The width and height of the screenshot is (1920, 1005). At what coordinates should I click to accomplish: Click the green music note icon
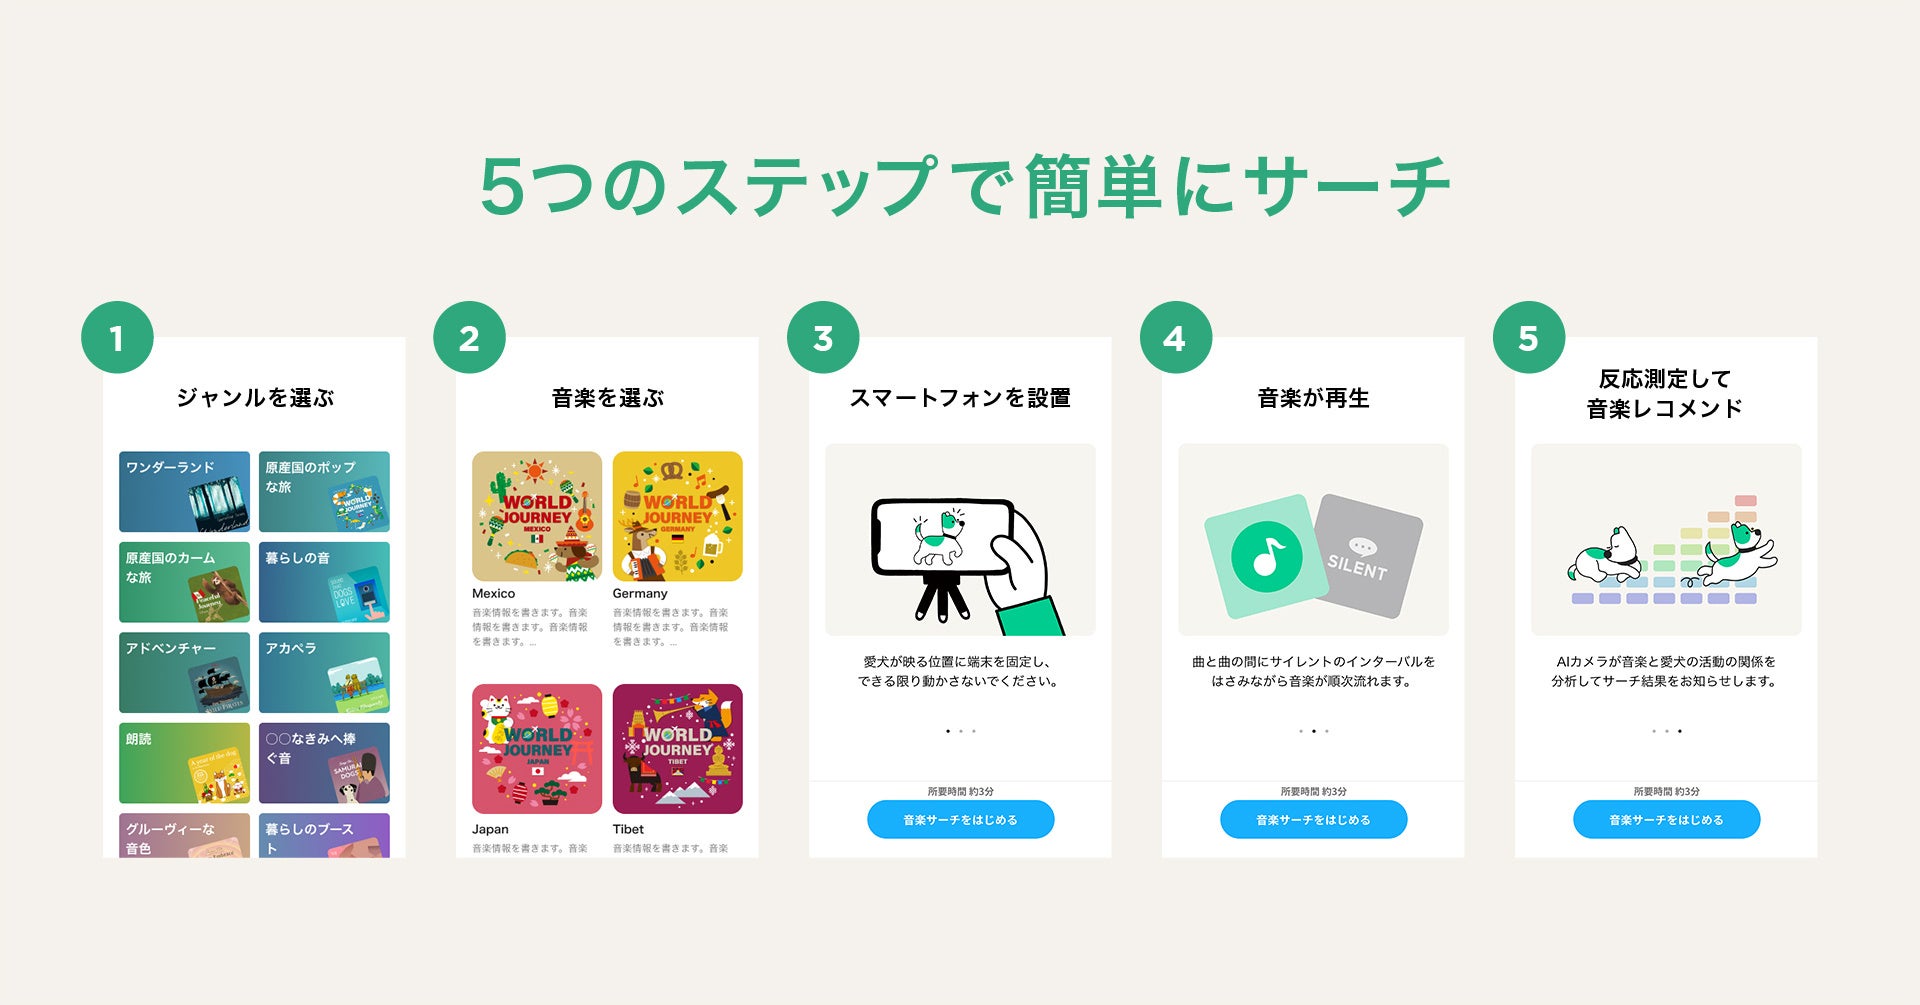tap(1267, 555)
